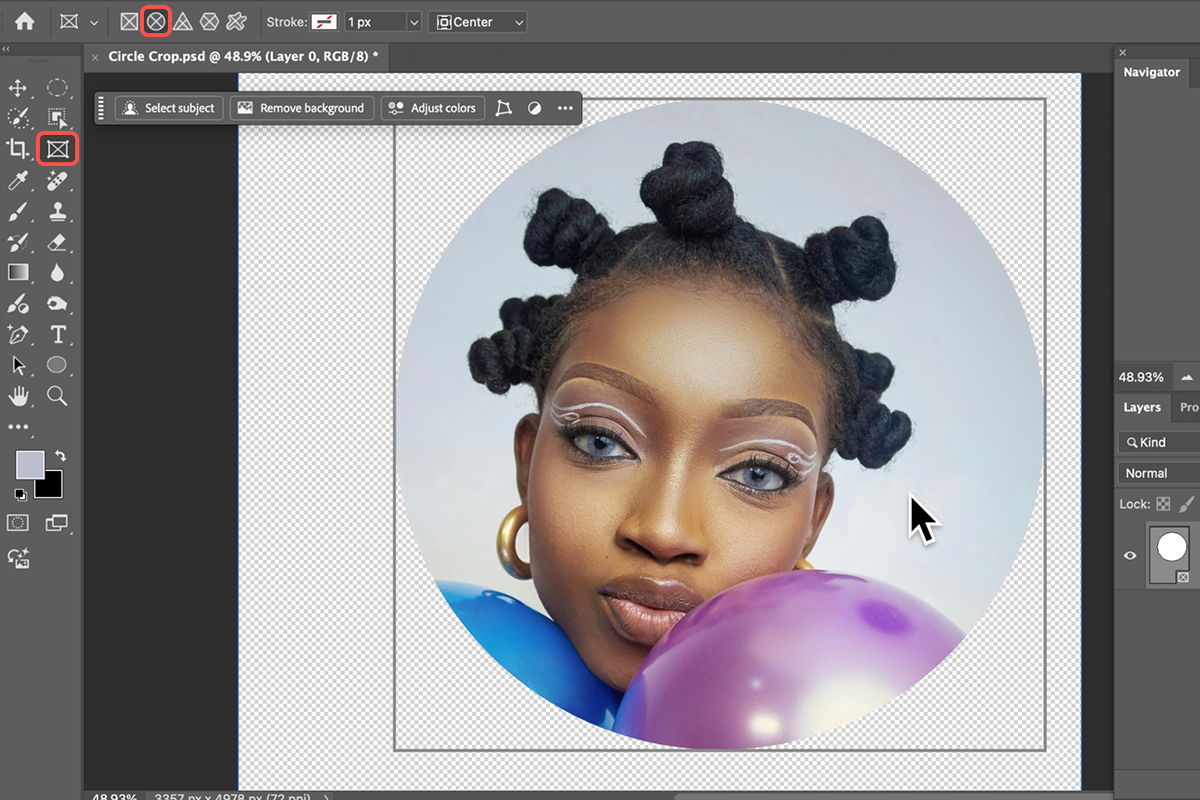Select the Eraser tool
Screen dimensions: 1200x800
pos(58,242)
